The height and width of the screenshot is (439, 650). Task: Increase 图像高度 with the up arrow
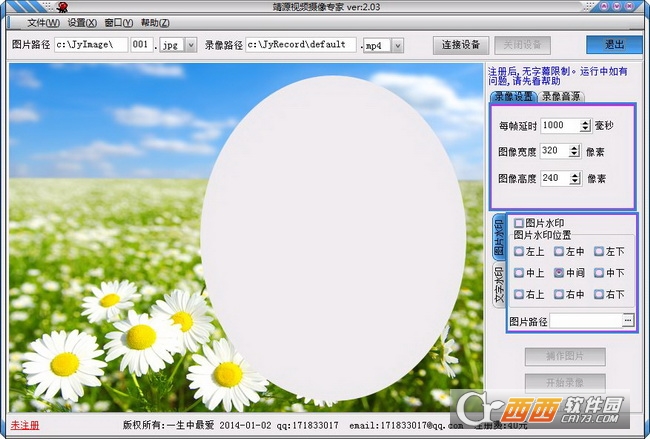point(575,176)
